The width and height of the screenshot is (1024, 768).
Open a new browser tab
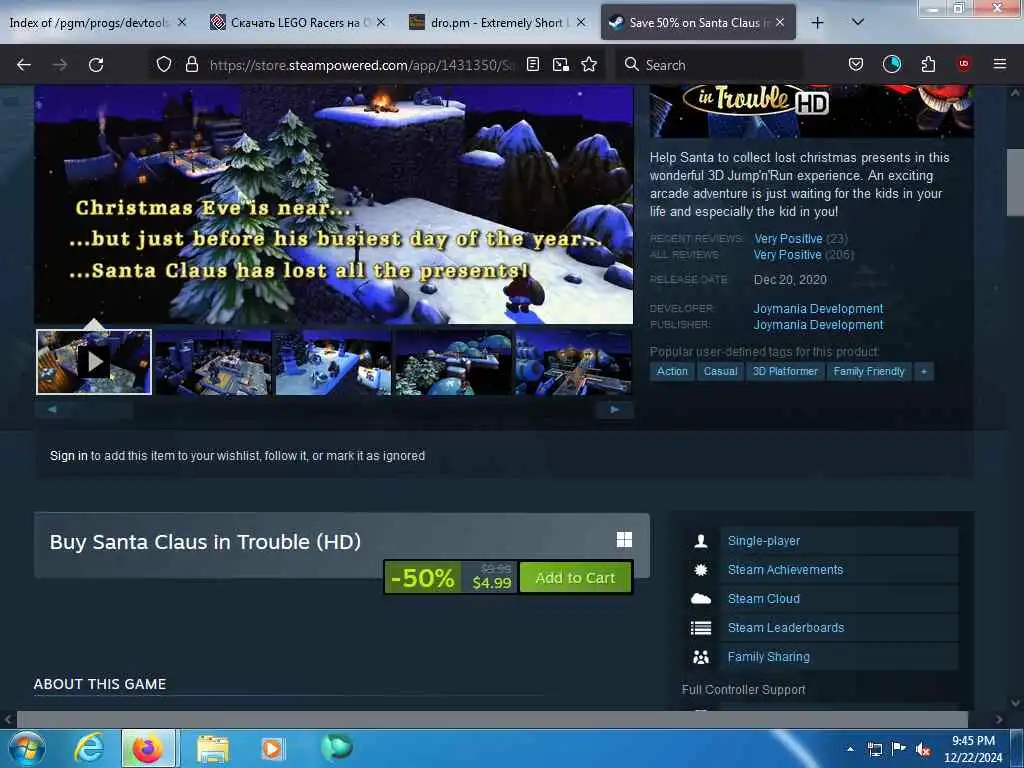[x=817, y=23]
